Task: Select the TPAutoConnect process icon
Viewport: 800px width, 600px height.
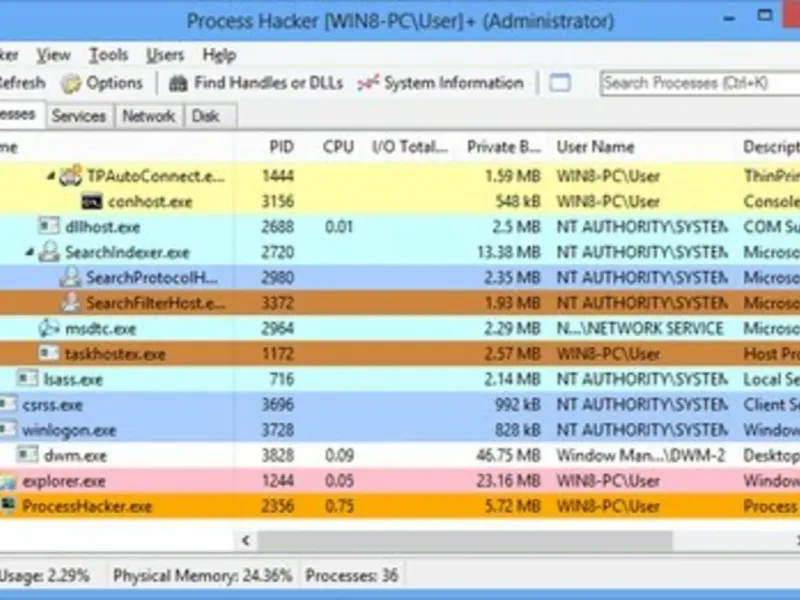Action: point(70,176)
